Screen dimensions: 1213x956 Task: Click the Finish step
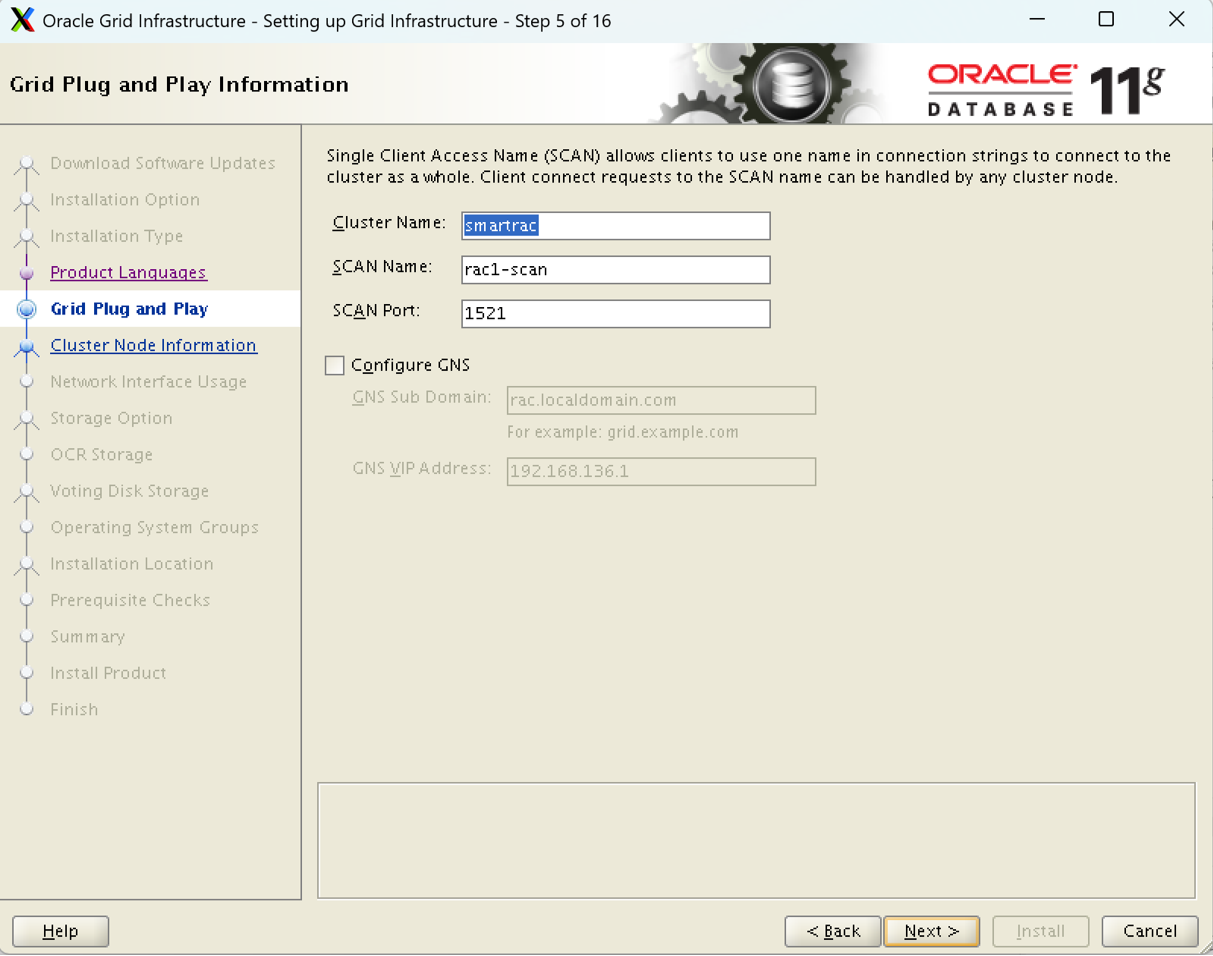click(x=74, y=710)
